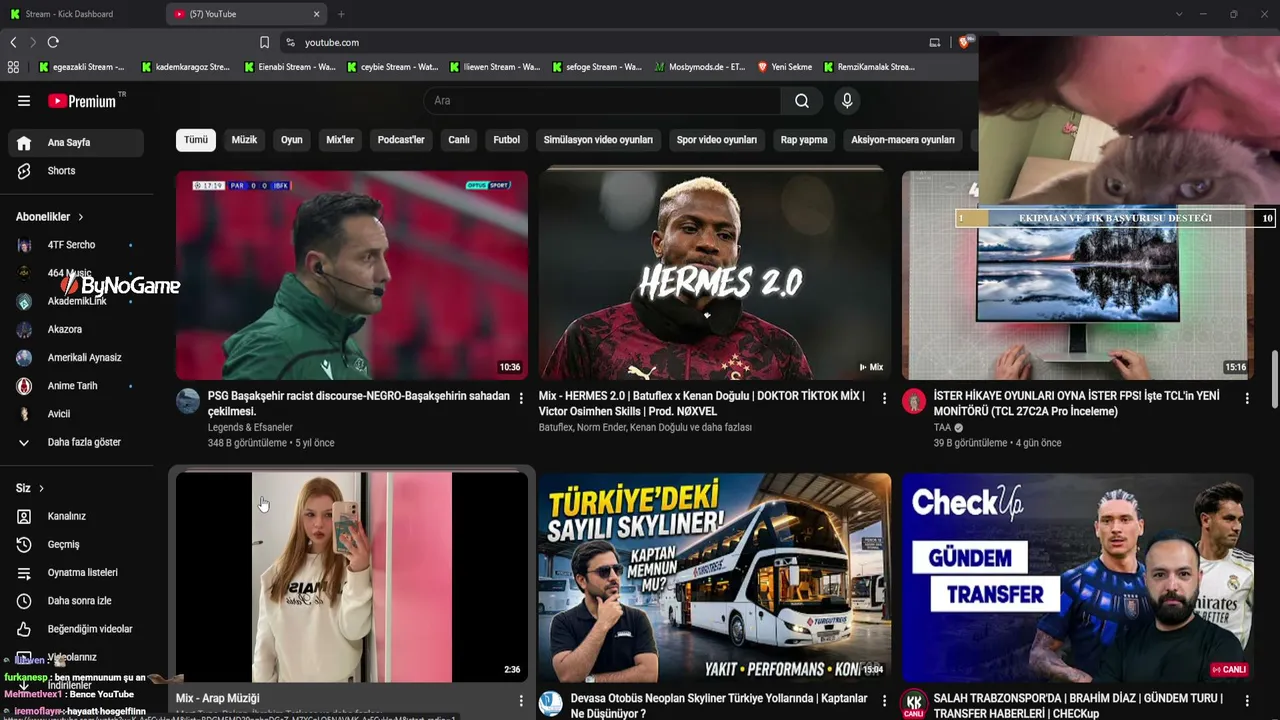Select the Mix'ler filter chip
The image size is (1280, 720).
tap(340, 140)
